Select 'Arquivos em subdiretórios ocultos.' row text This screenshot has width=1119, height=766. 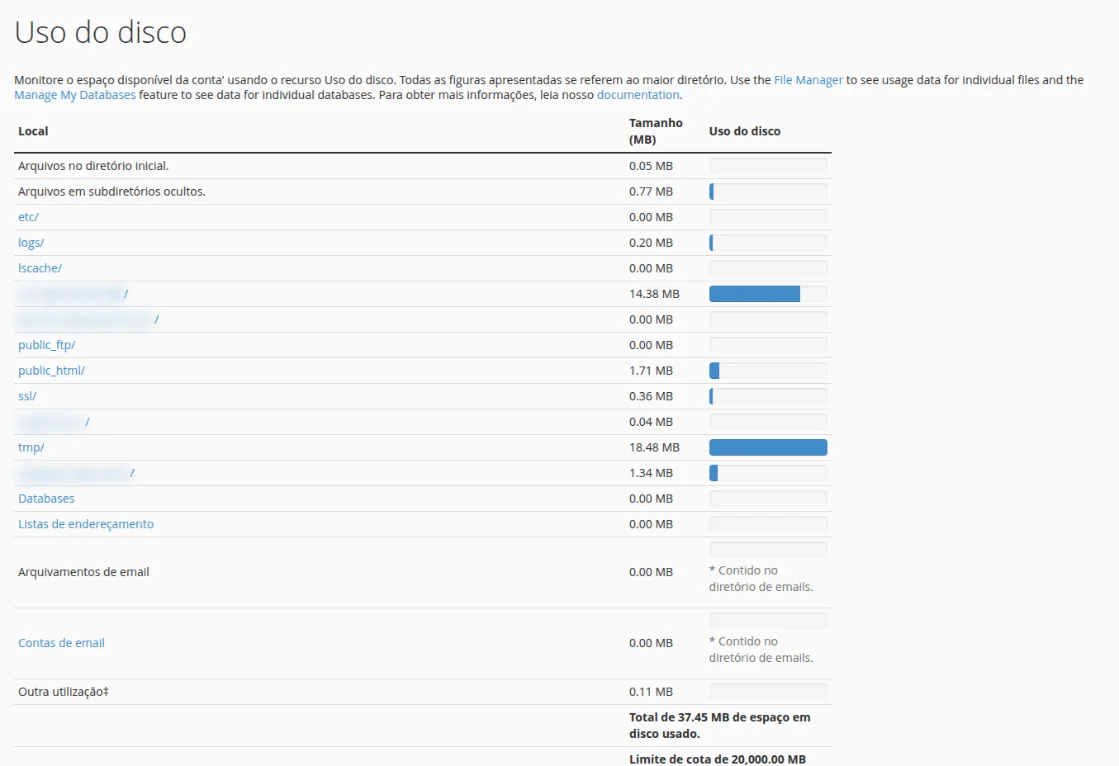pos(111,191)
